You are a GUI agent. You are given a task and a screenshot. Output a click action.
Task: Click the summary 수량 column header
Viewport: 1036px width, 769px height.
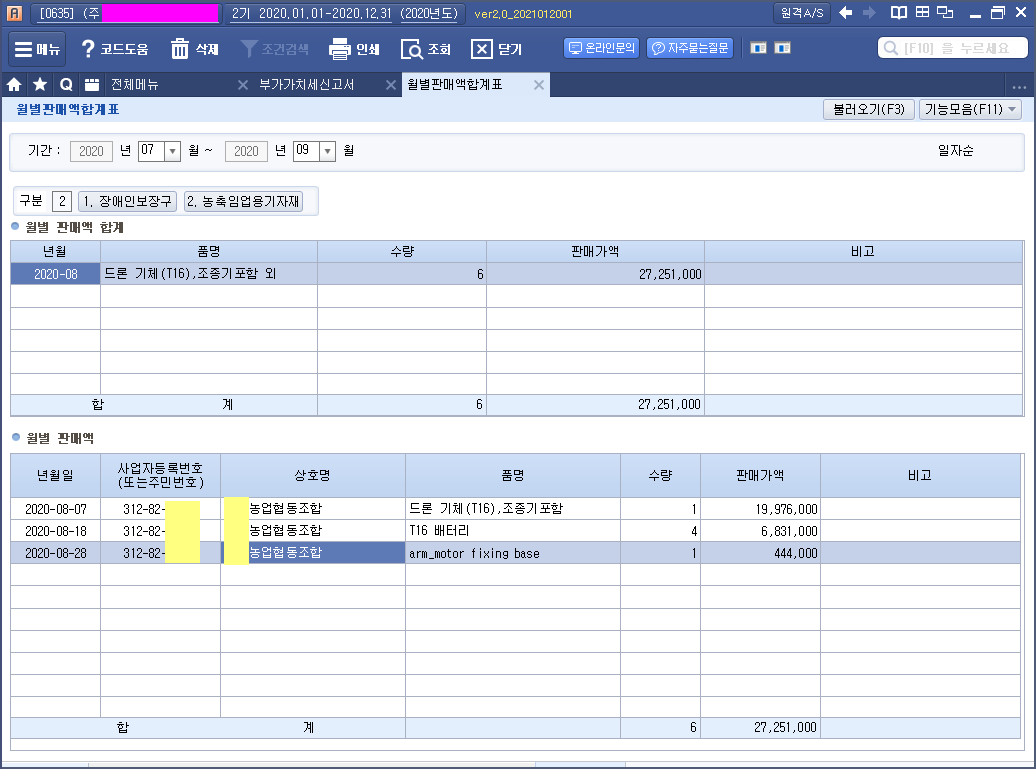(x=402, y=251)
